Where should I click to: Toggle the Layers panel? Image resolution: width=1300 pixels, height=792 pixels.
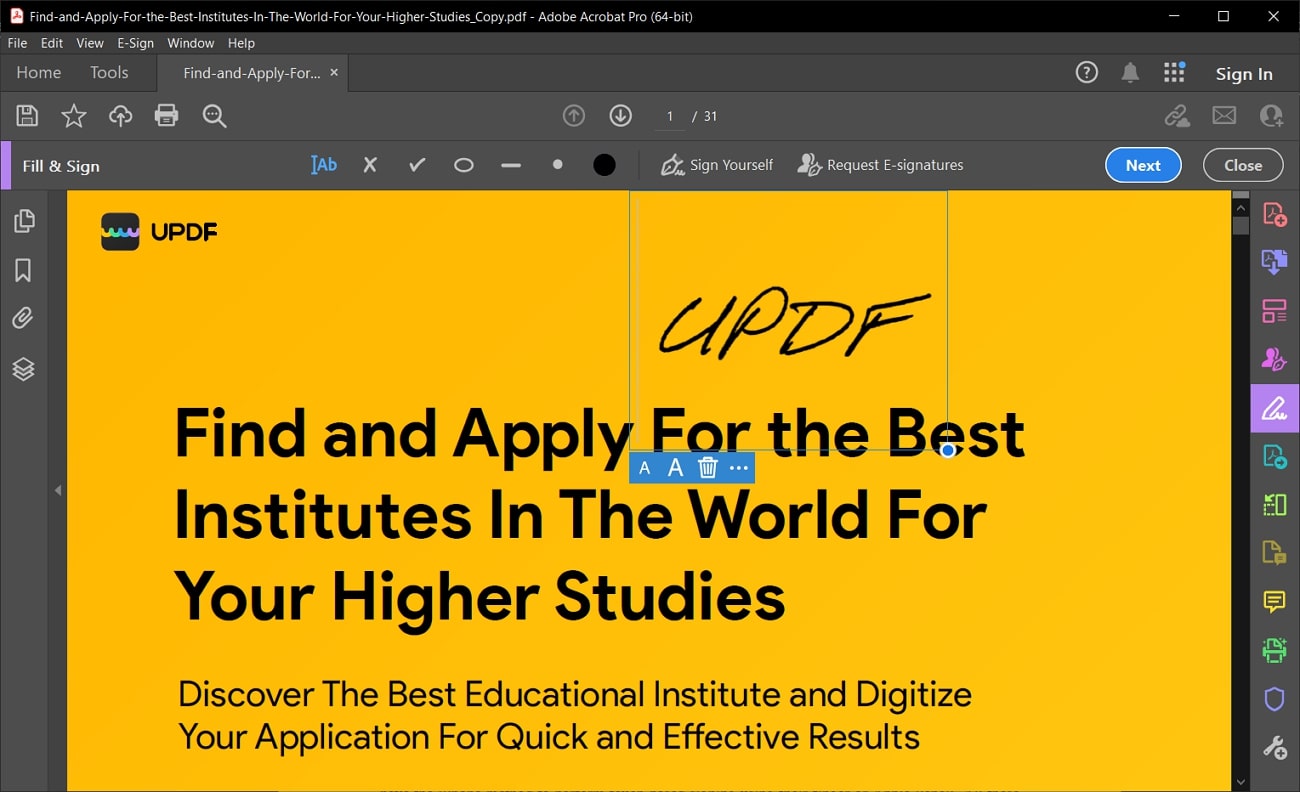tap(22, 369)
